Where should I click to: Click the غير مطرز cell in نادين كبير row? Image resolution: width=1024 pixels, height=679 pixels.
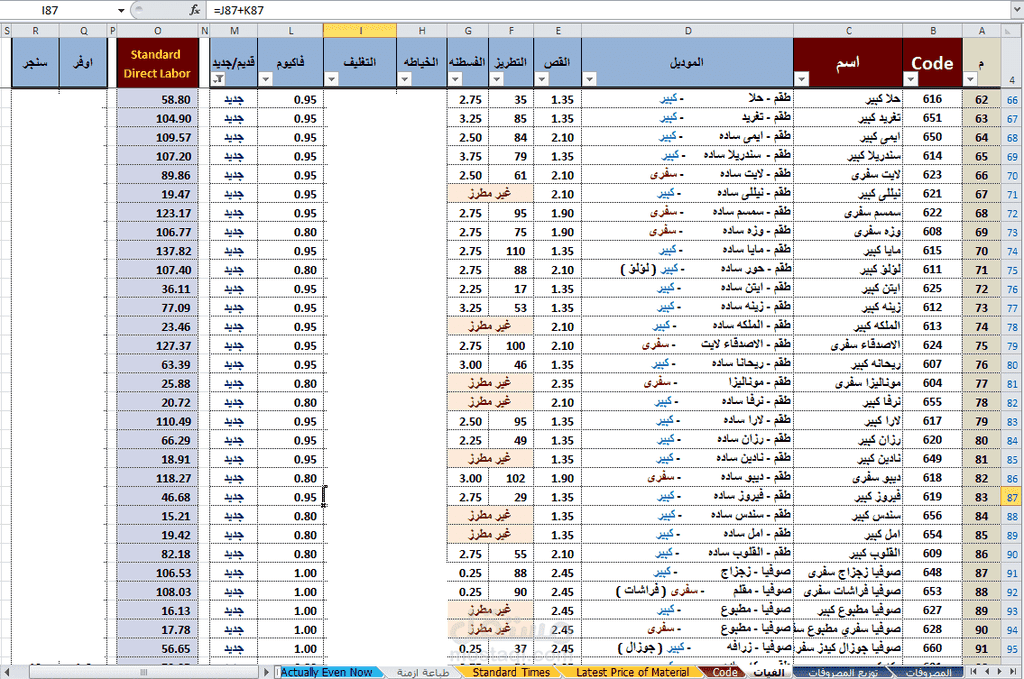490,460
